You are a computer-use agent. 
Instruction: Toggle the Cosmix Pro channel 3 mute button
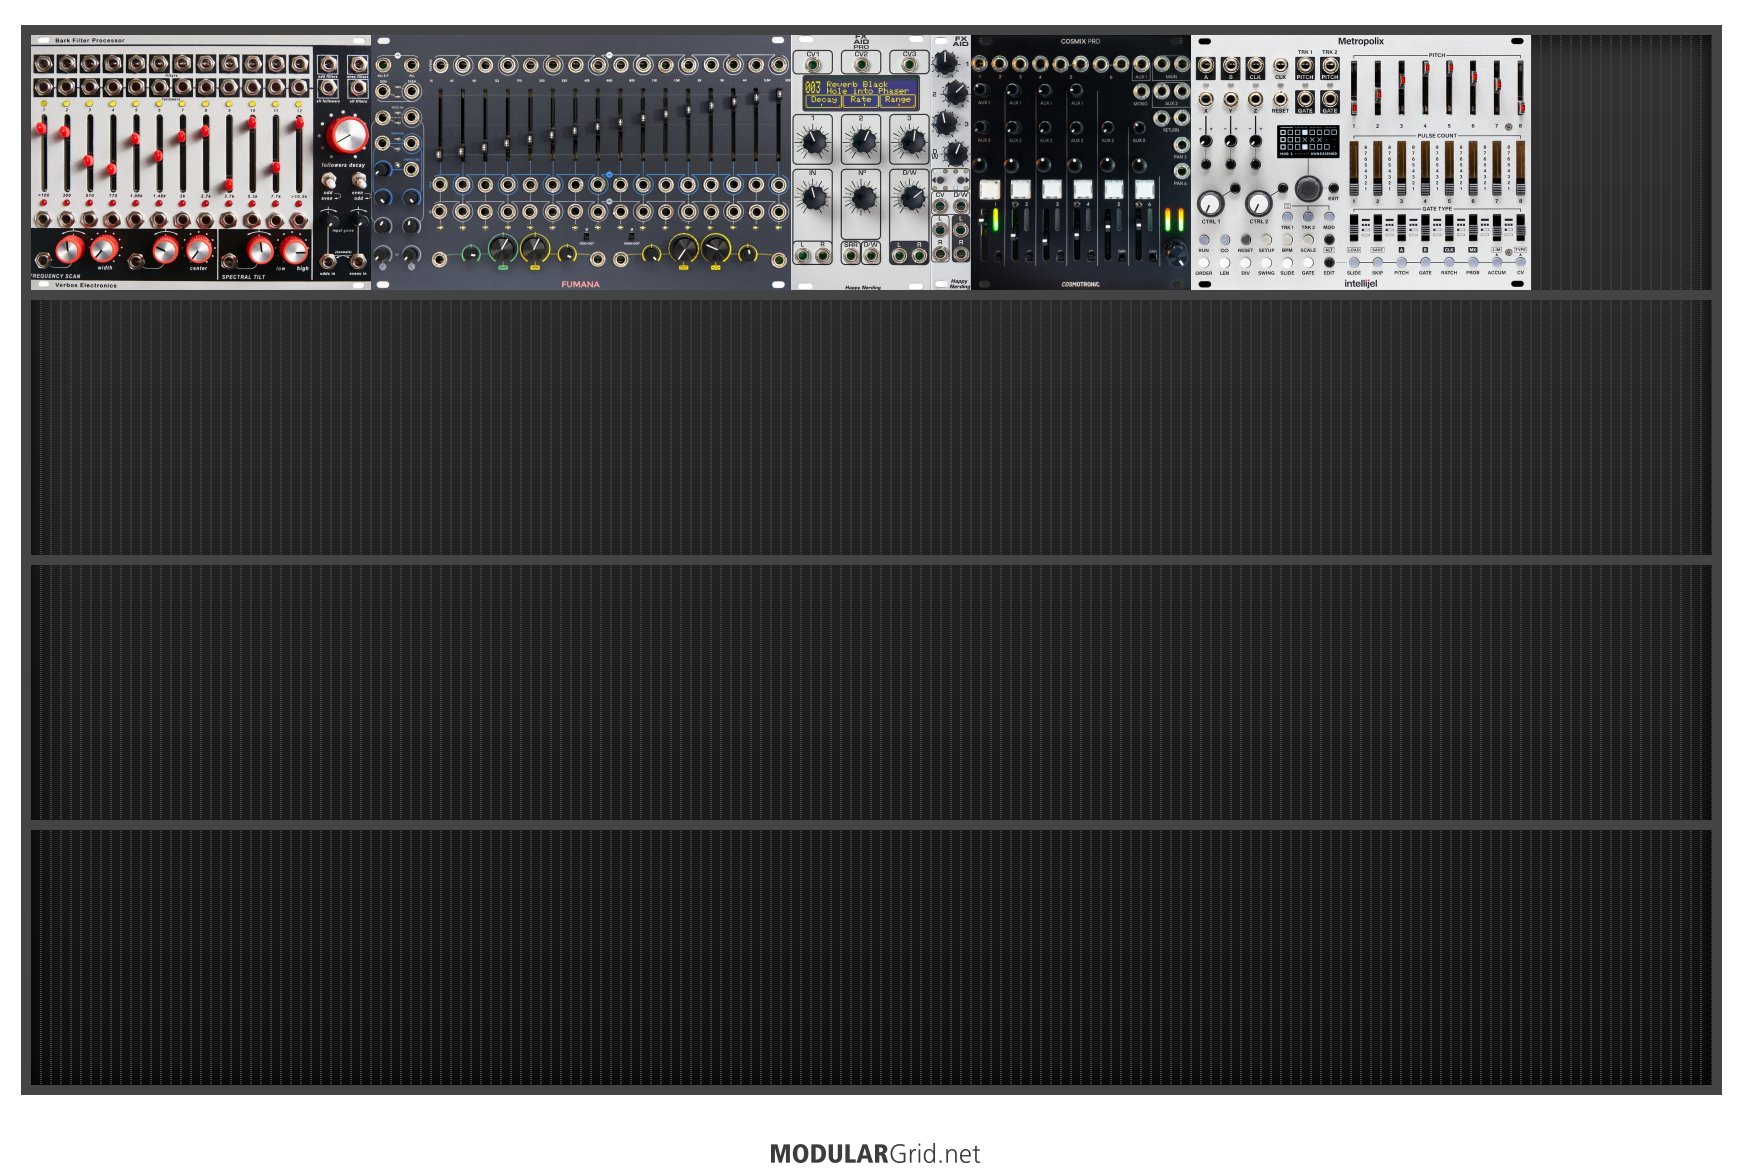1051,189
